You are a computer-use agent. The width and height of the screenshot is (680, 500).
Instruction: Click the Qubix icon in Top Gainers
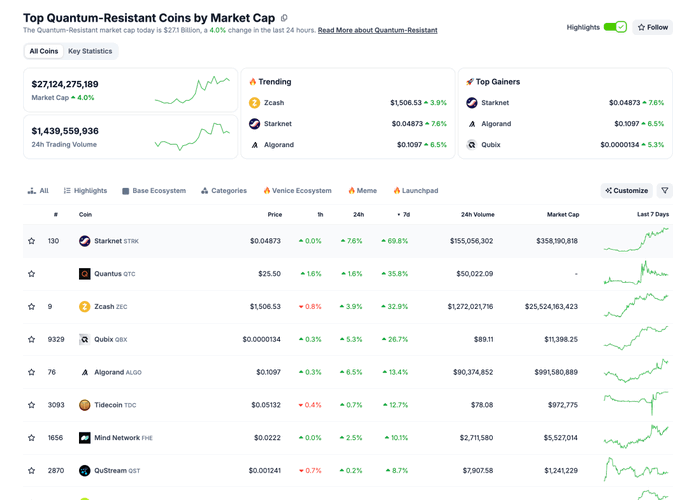pos(471,145)
